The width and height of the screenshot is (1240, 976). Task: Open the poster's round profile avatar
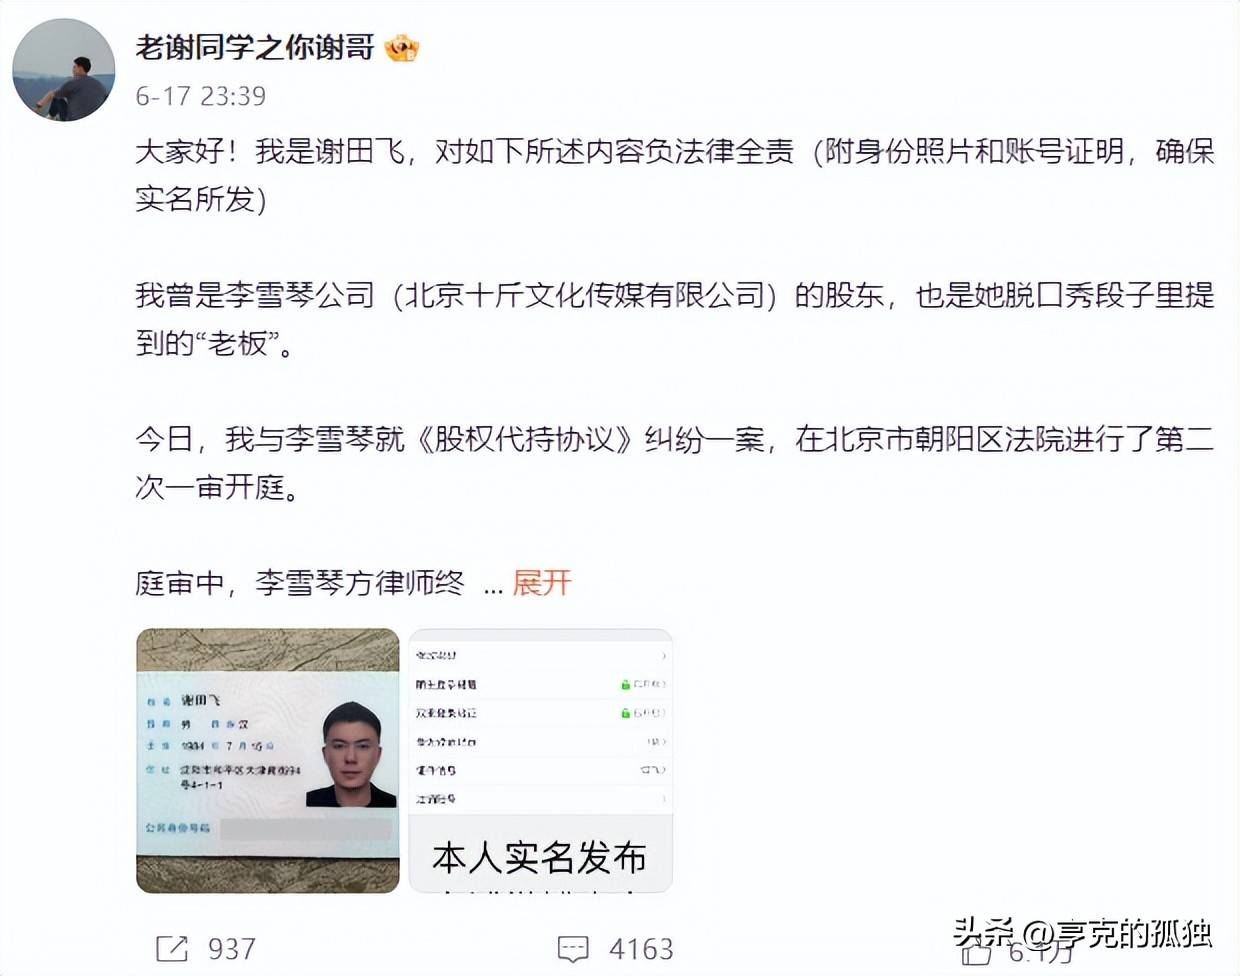click(x=64, y=70)
